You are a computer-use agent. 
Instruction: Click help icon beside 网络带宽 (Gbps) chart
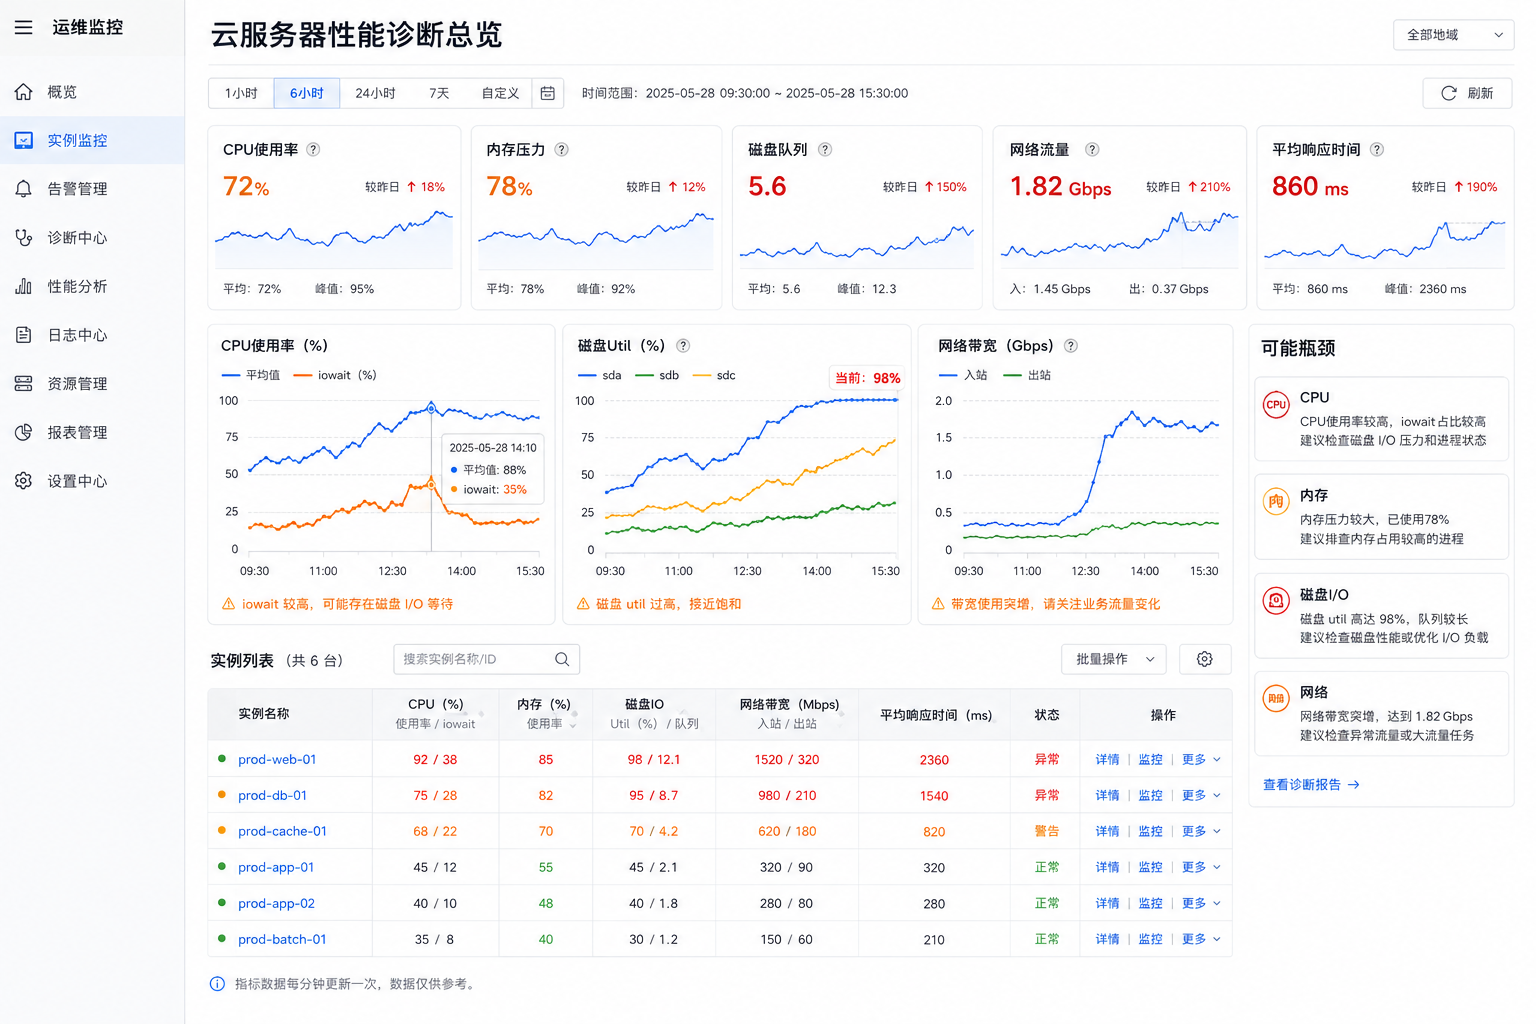(x=1071, y=345)
